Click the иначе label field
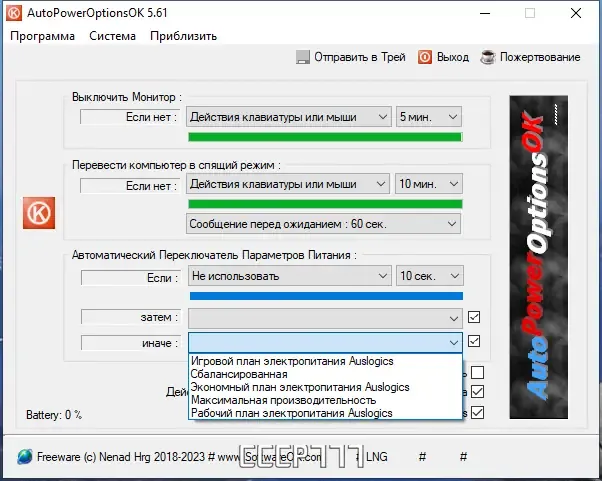Viewport: 602px width, 481px height. point(131,343)
